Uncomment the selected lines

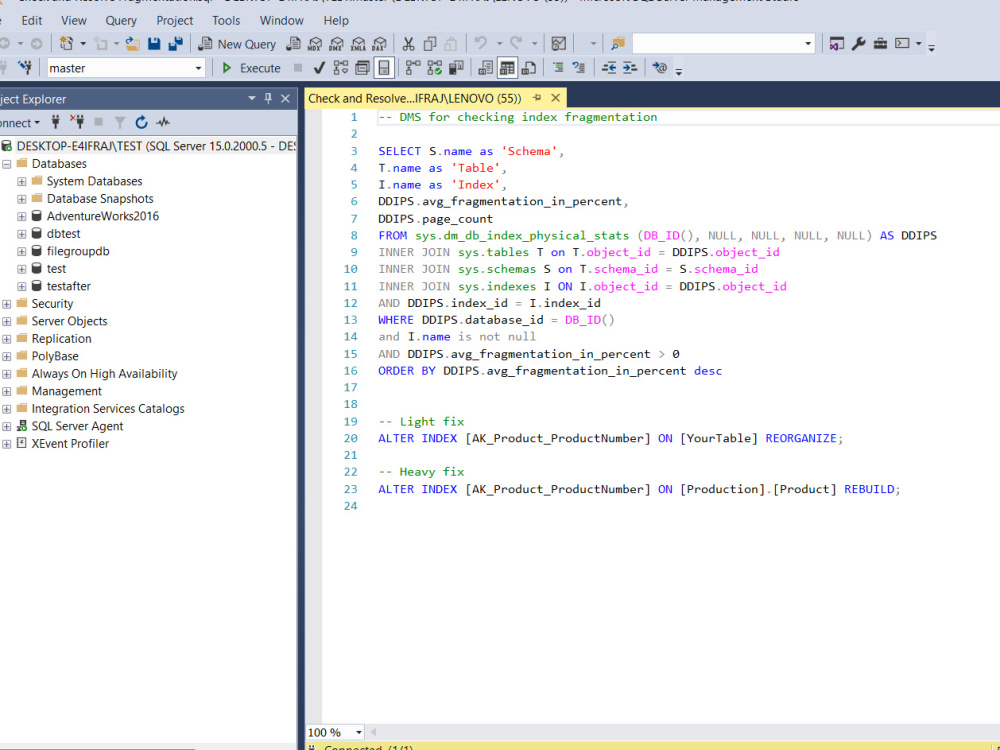(579, 68)
